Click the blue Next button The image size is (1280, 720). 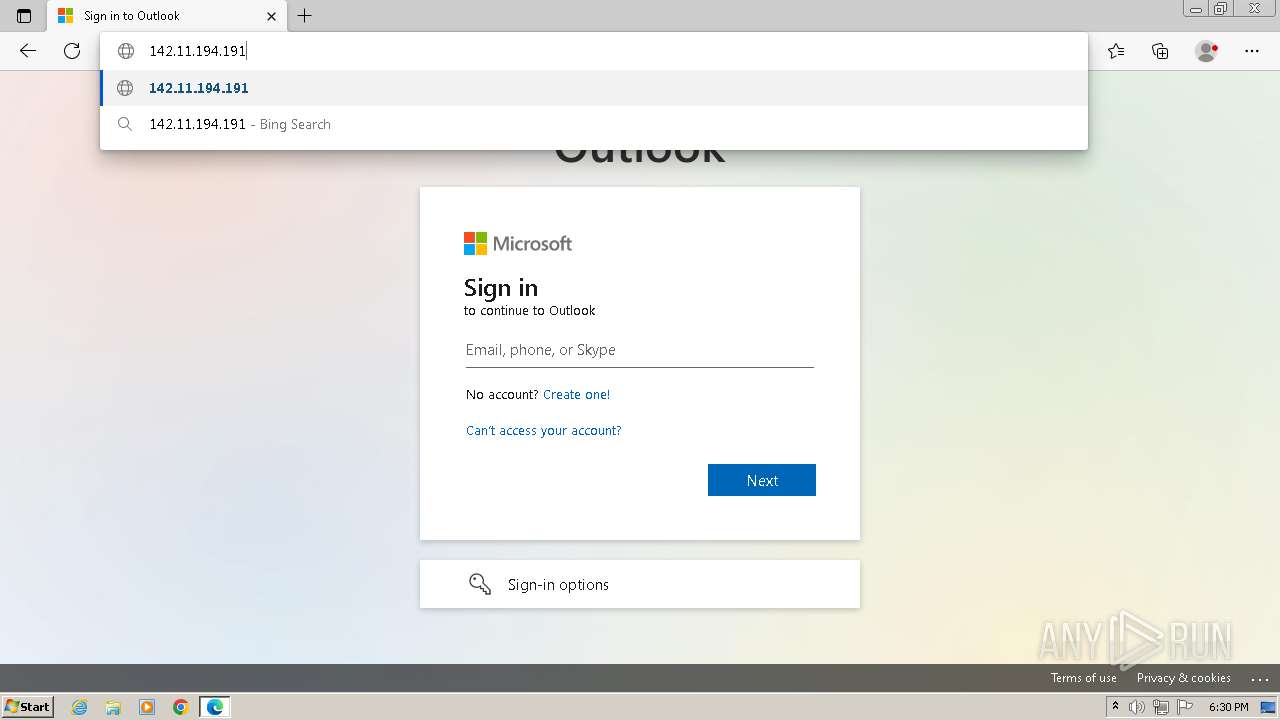click(x=762, y=480)
